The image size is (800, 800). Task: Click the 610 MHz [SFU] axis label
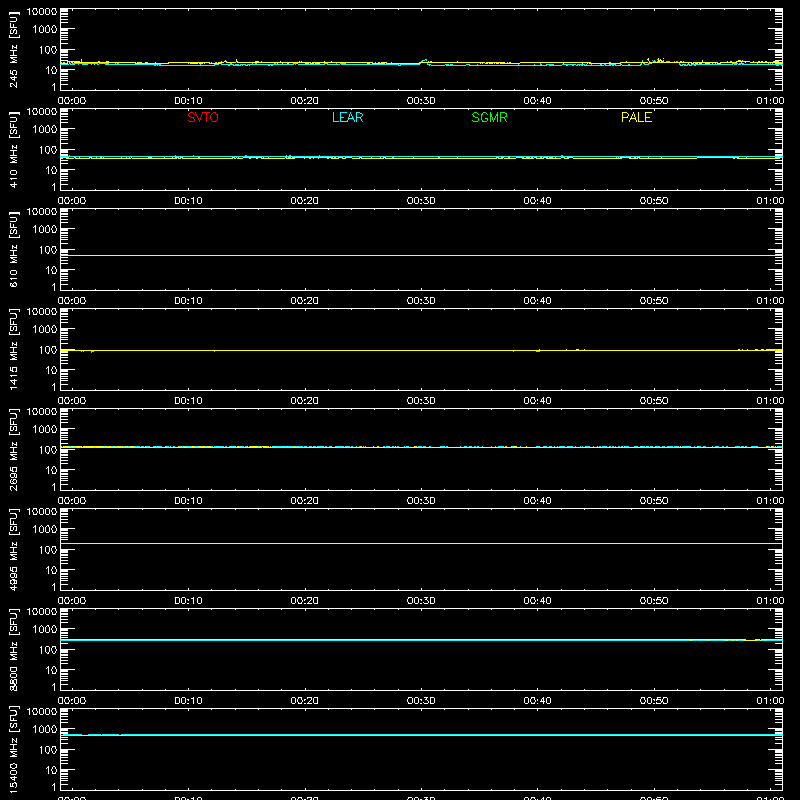13,250
